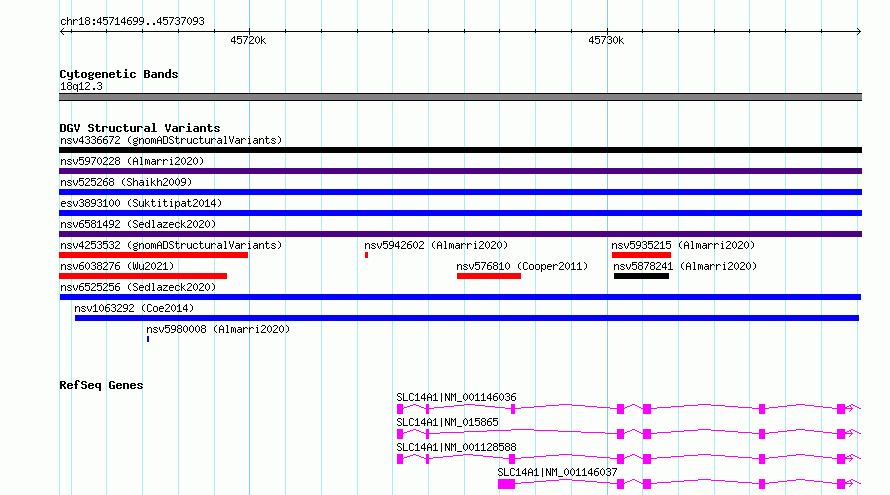Open the nsv525268 (Shaikh2009) variant
This screenshot has width=890, height=495.
[126, 182]
